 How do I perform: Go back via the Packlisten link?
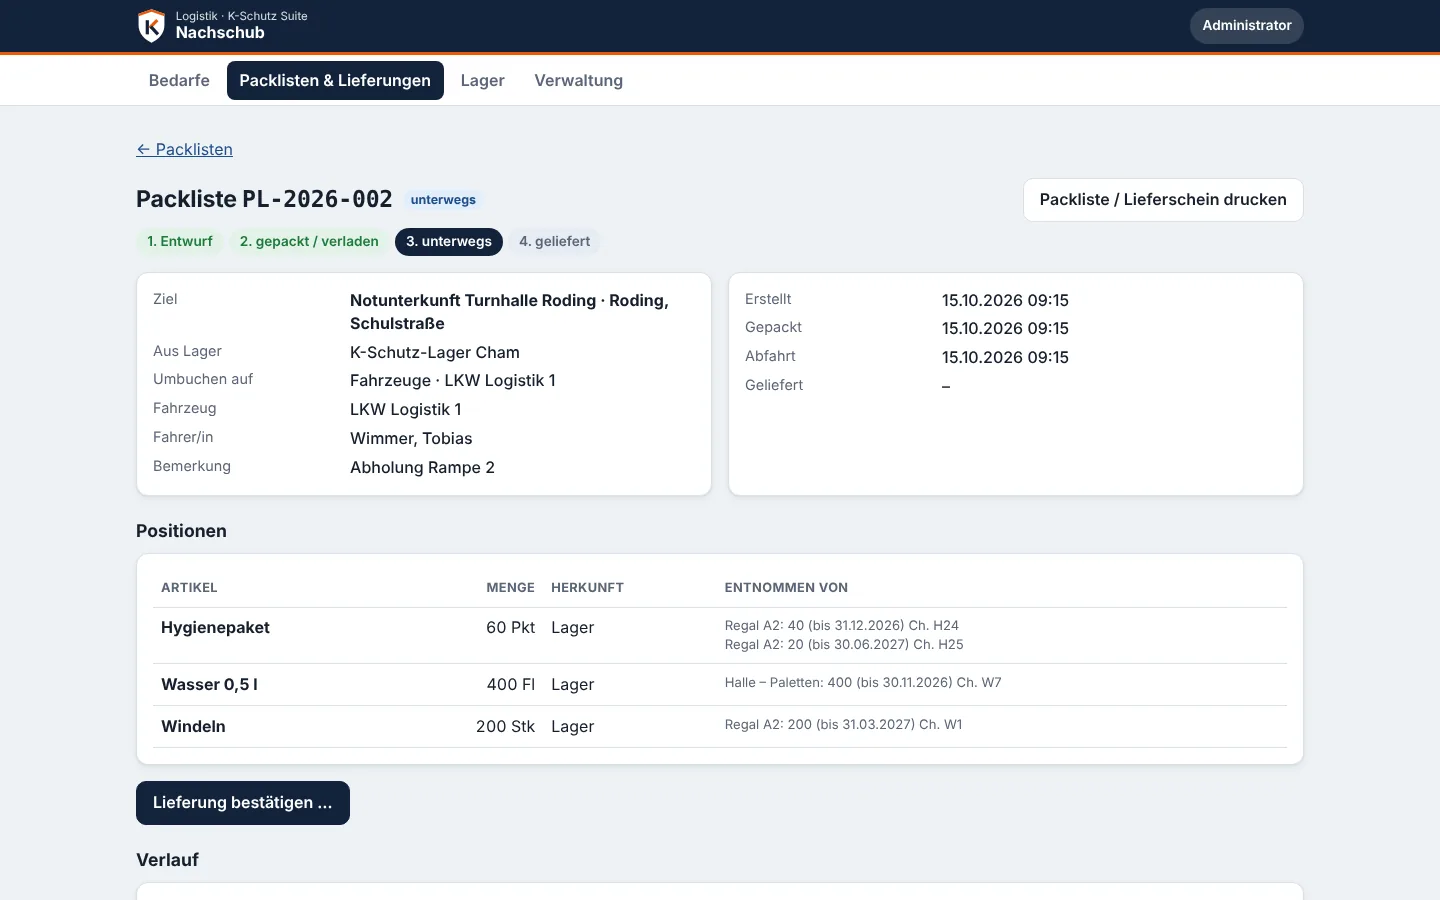click(x=184, y=149)
